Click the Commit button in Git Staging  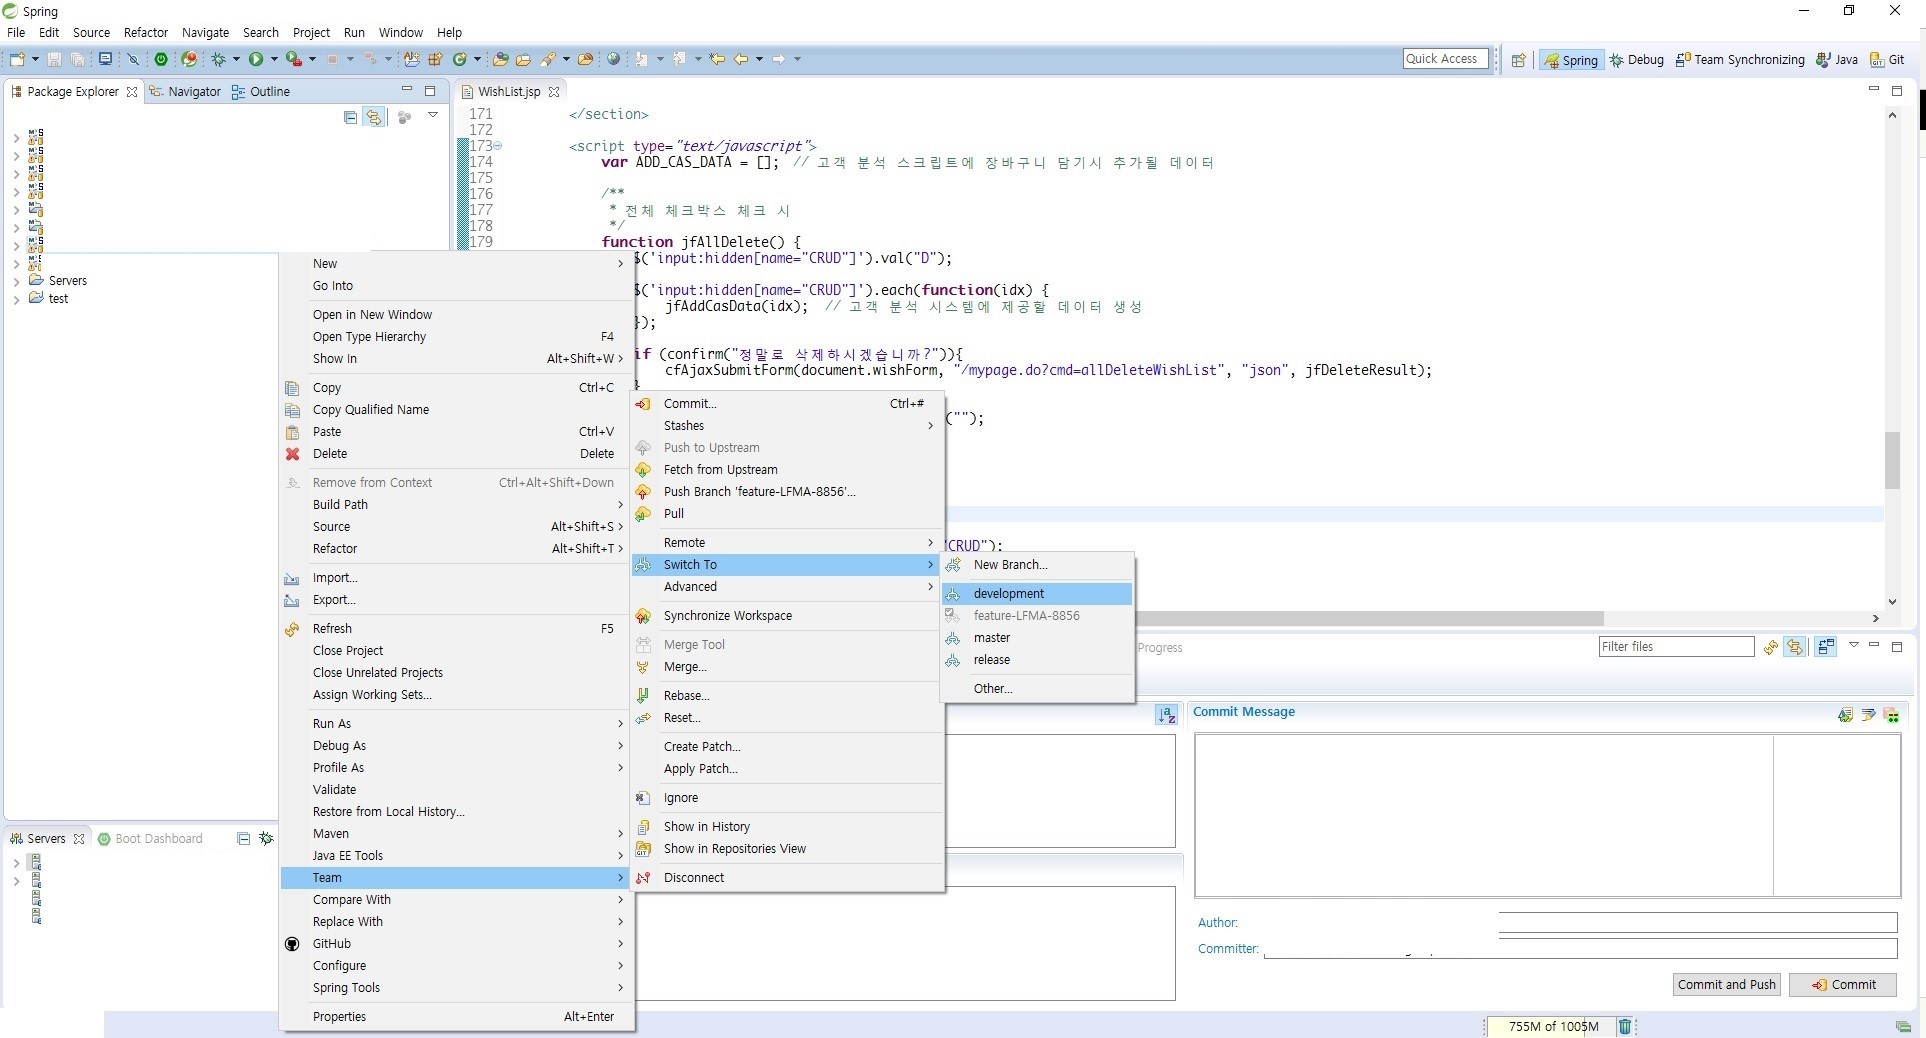[x=1843, y=985]
